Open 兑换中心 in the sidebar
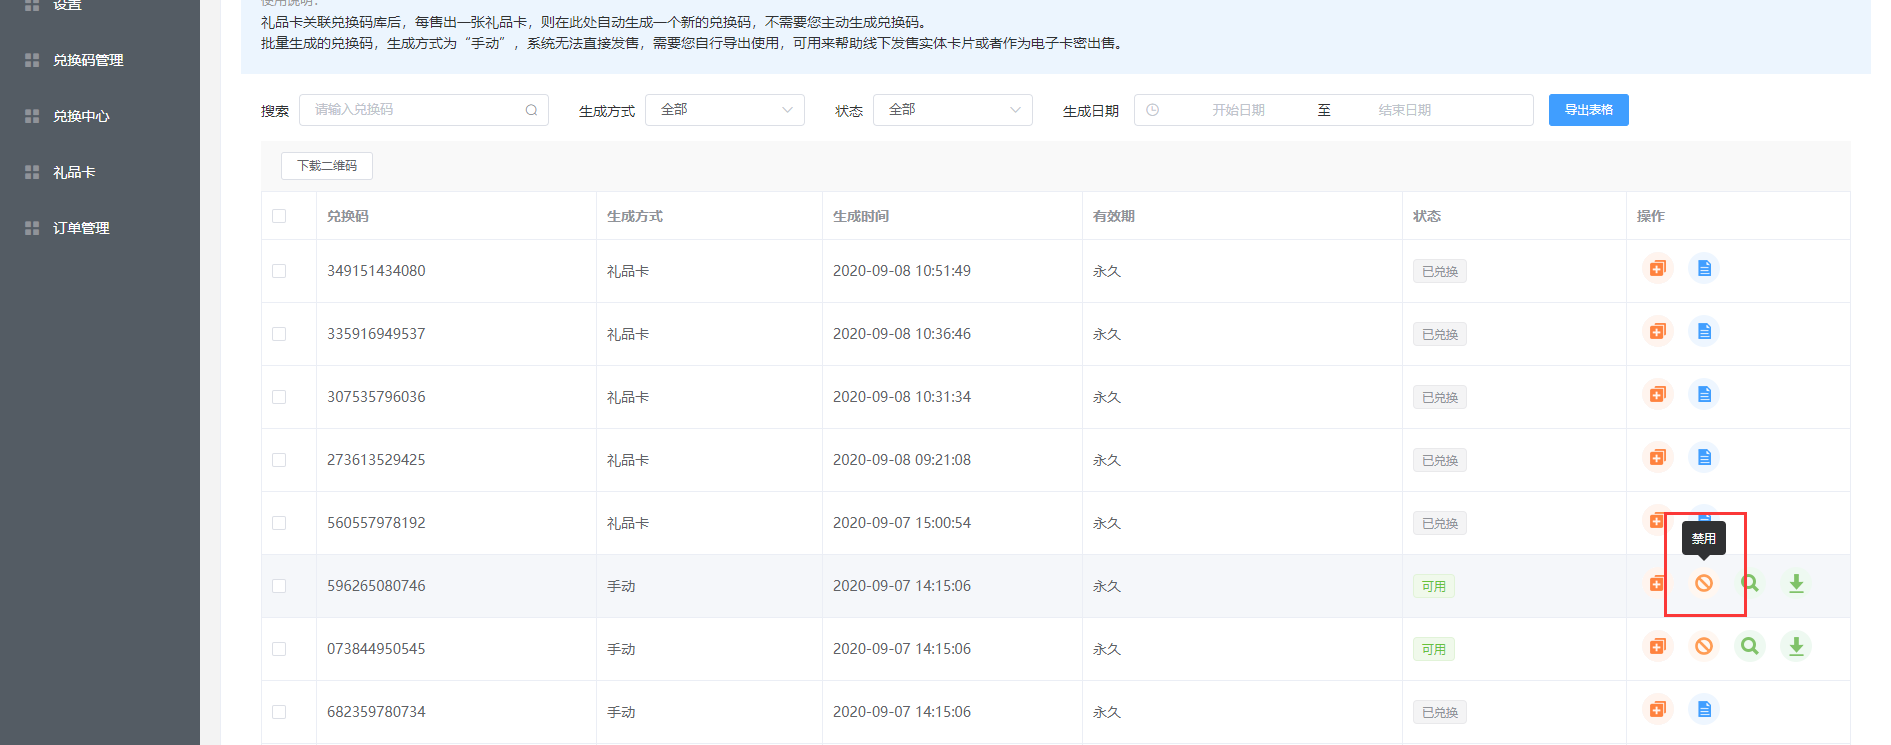 81,116
